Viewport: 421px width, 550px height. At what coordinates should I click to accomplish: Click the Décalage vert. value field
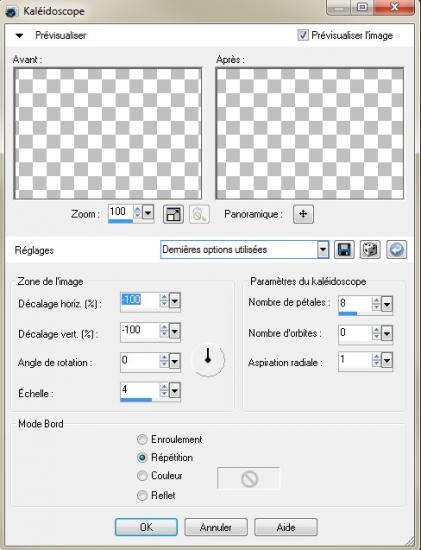140,331
